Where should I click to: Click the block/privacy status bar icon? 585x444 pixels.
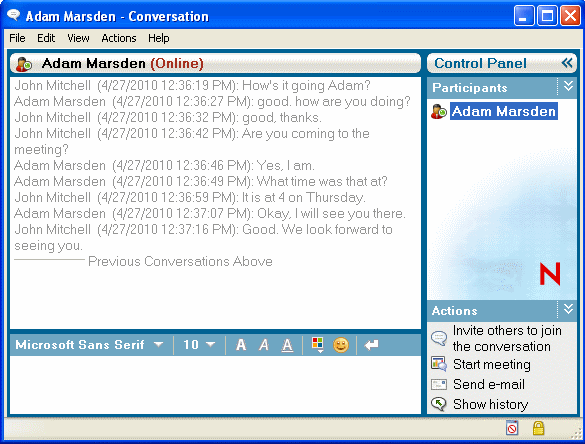pos(512,428)
